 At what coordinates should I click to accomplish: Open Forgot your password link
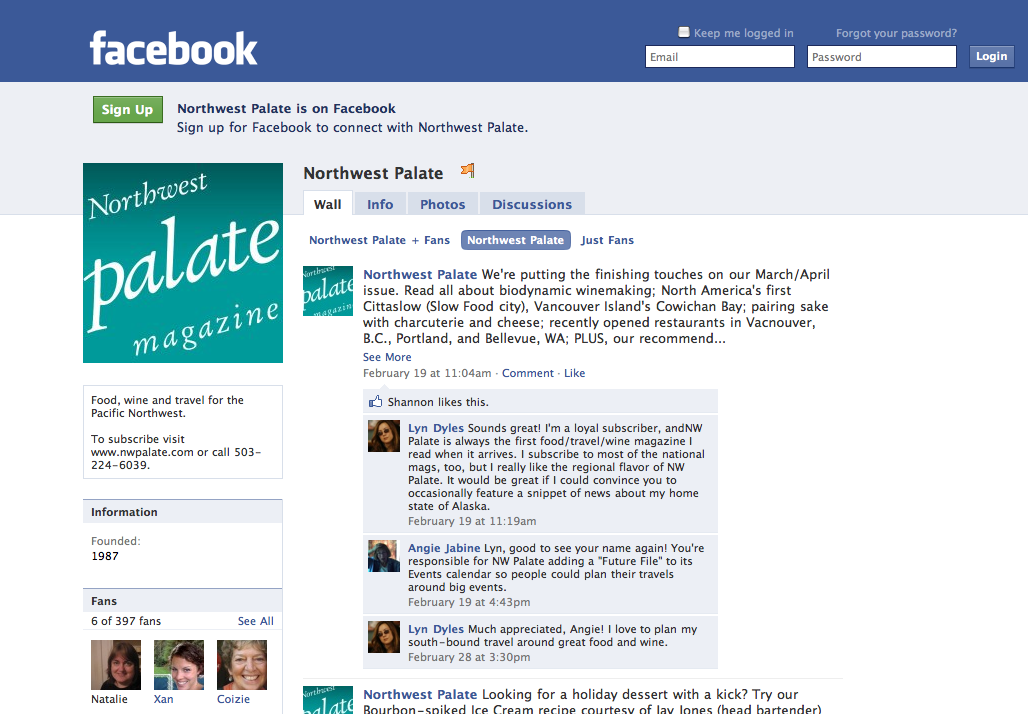point(896,33)
